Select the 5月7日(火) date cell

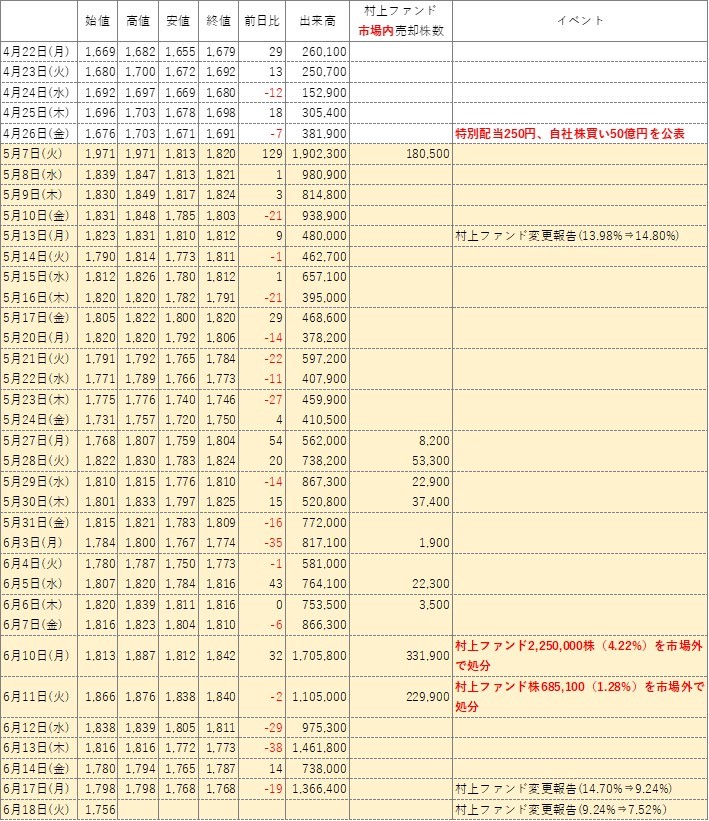38,153
